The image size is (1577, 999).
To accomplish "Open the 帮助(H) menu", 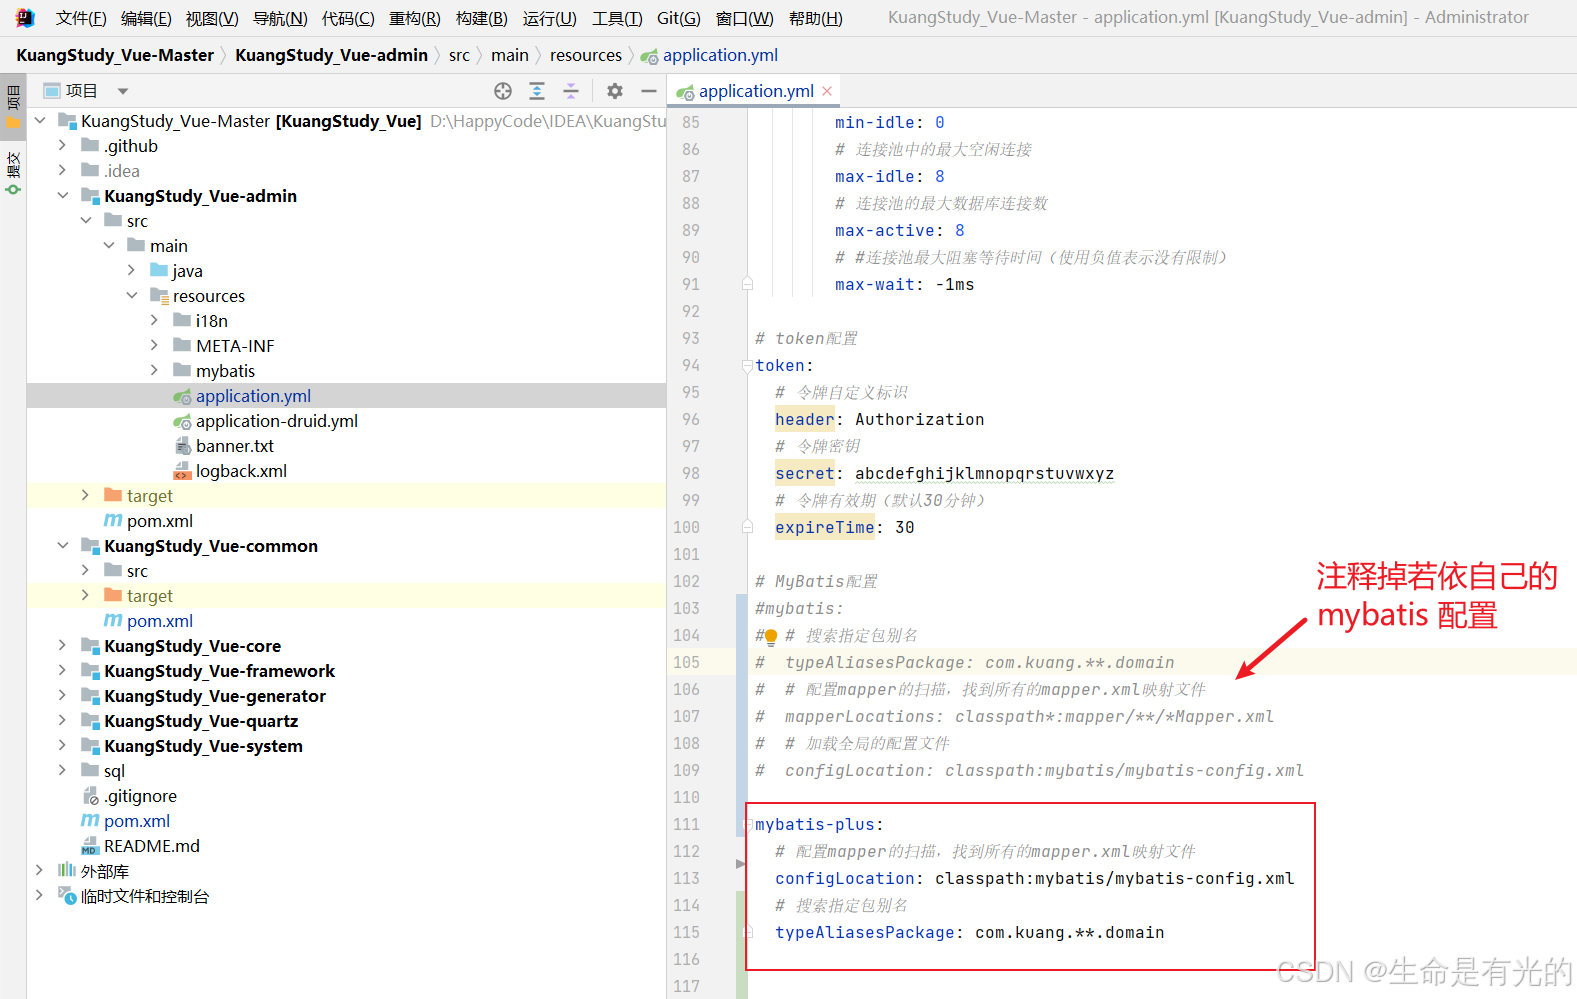I will coord(816,18).
